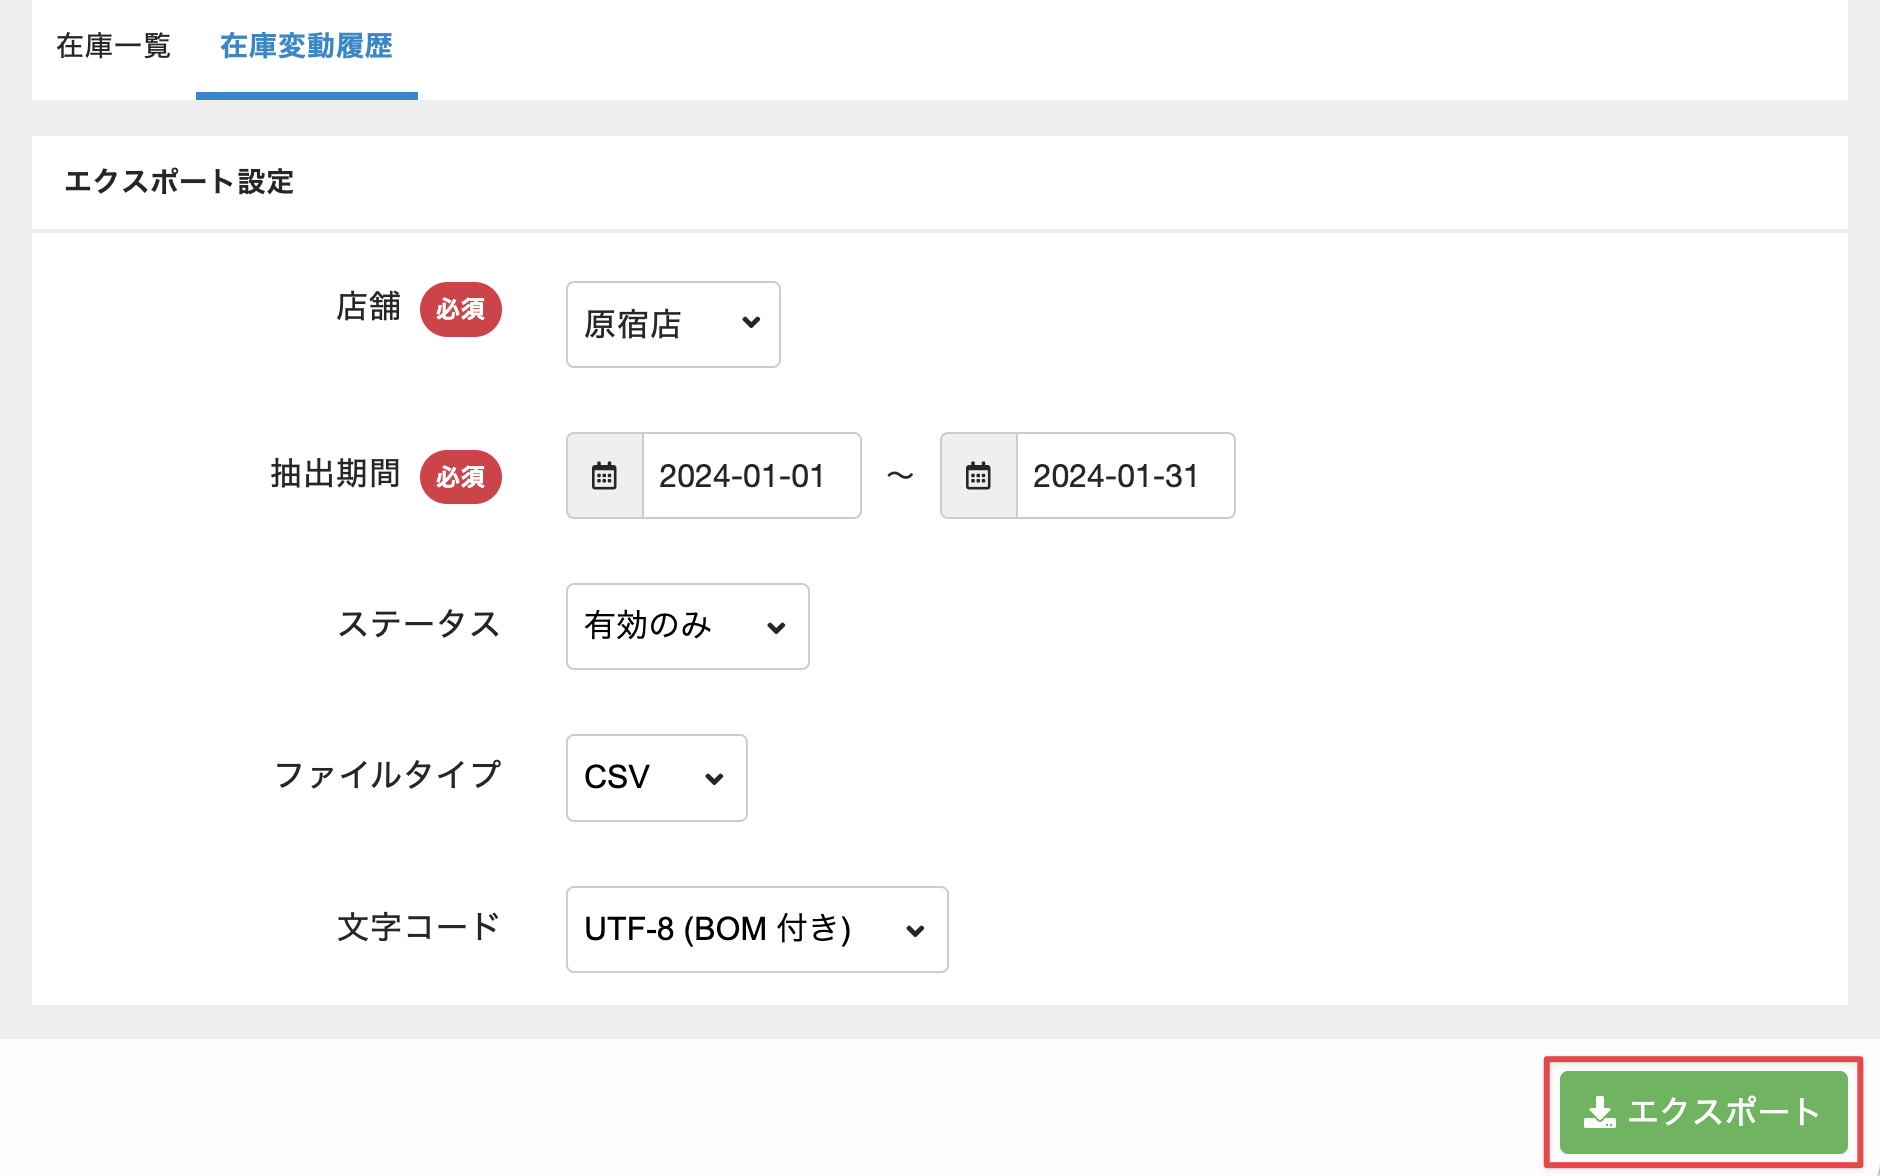
Task: Click the chevron arrow beside CSV
Action: coord(714,779)
